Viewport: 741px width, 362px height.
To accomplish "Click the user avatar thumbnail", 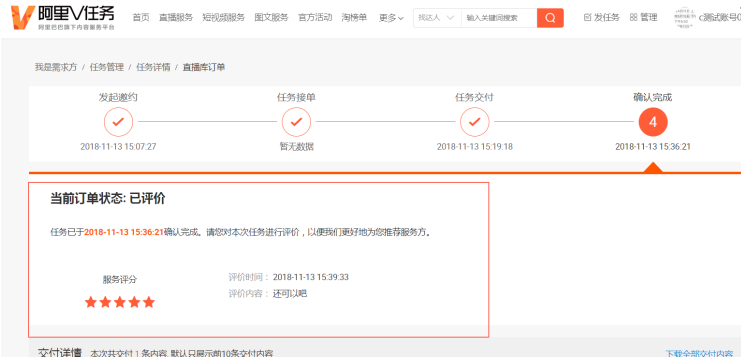I will (684, 18).
